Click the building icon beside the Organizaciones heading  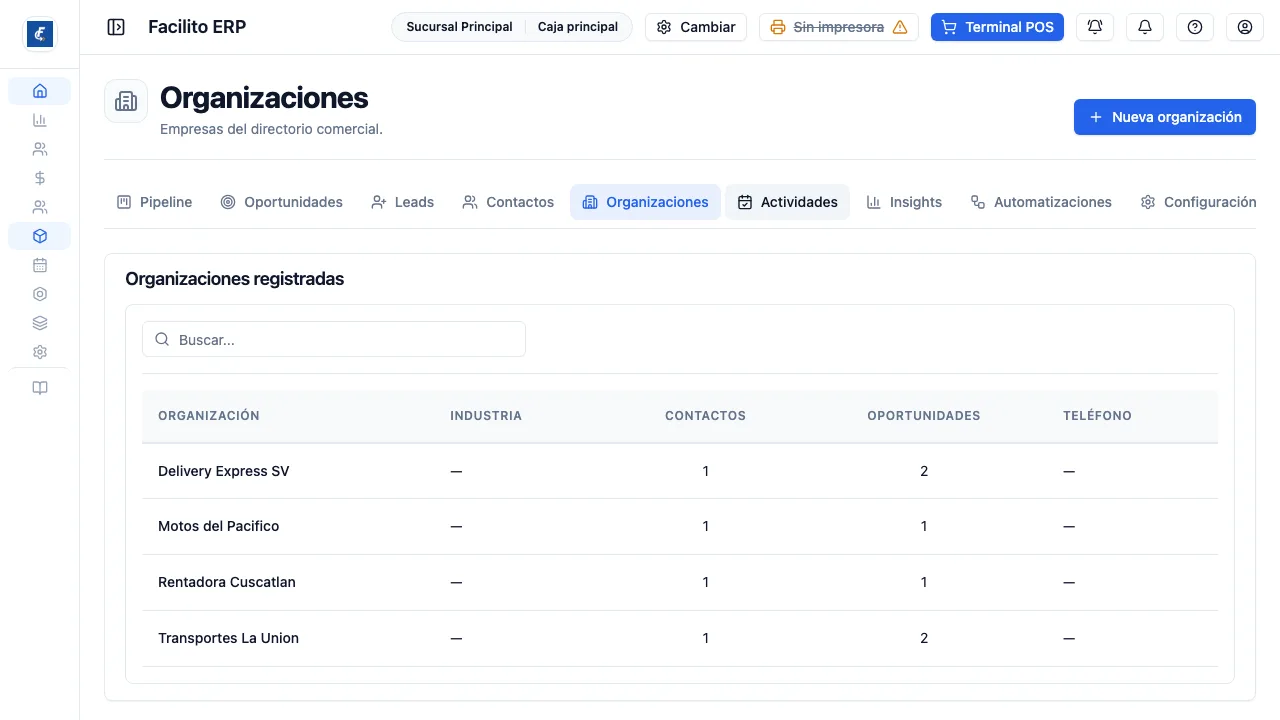pyautogui.click(x=126, y=101)
